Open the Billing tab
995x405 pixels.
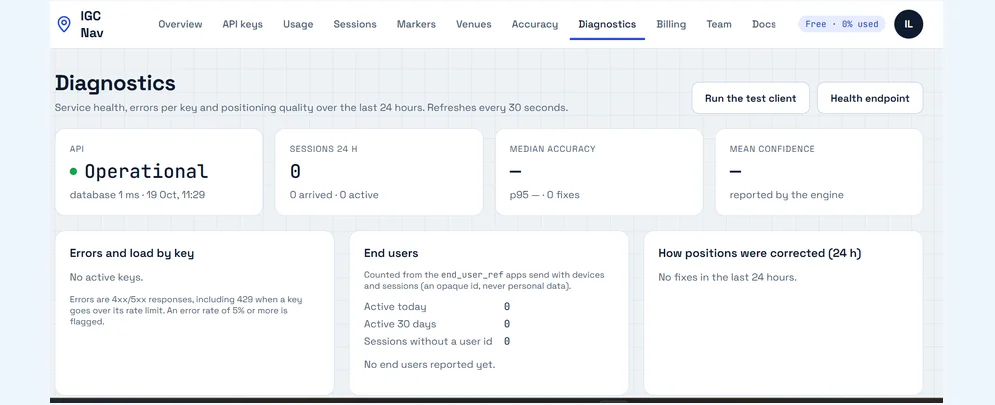671,24
